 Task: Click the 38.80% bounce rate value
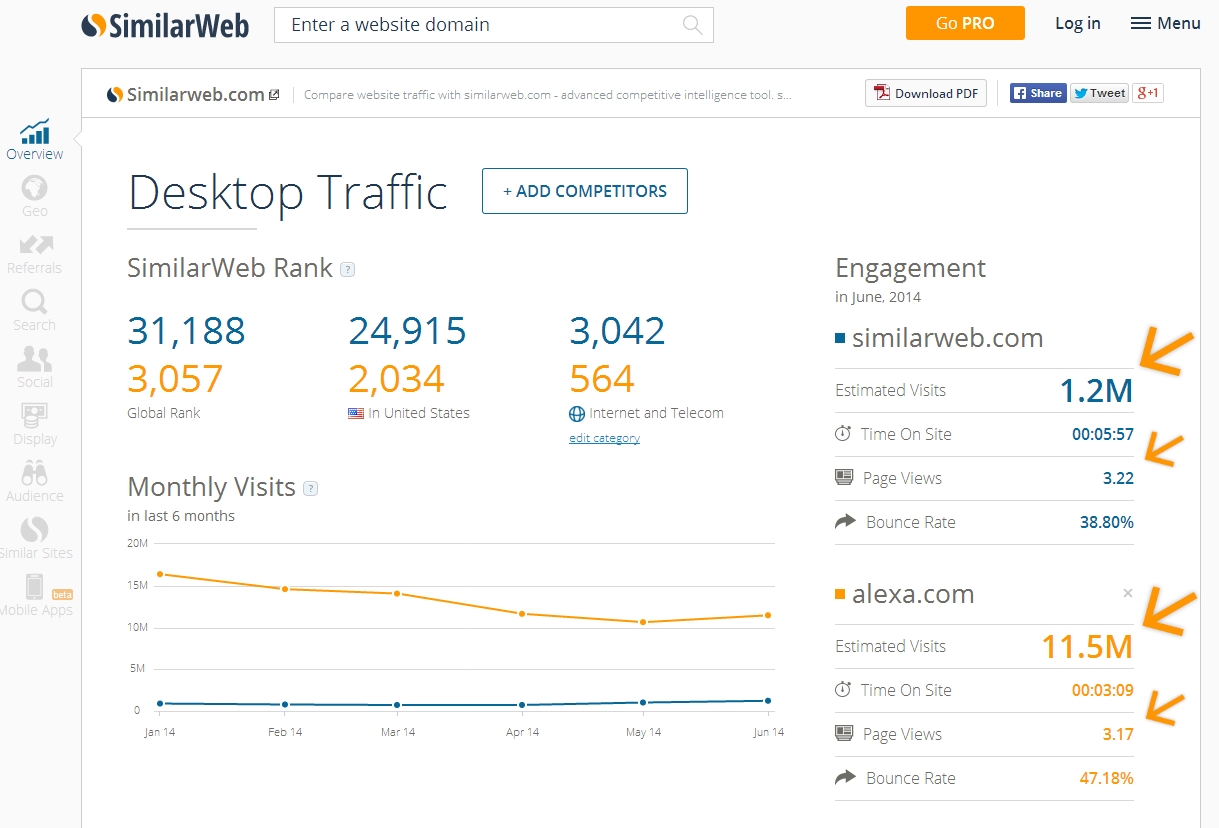click(1106, 522)
